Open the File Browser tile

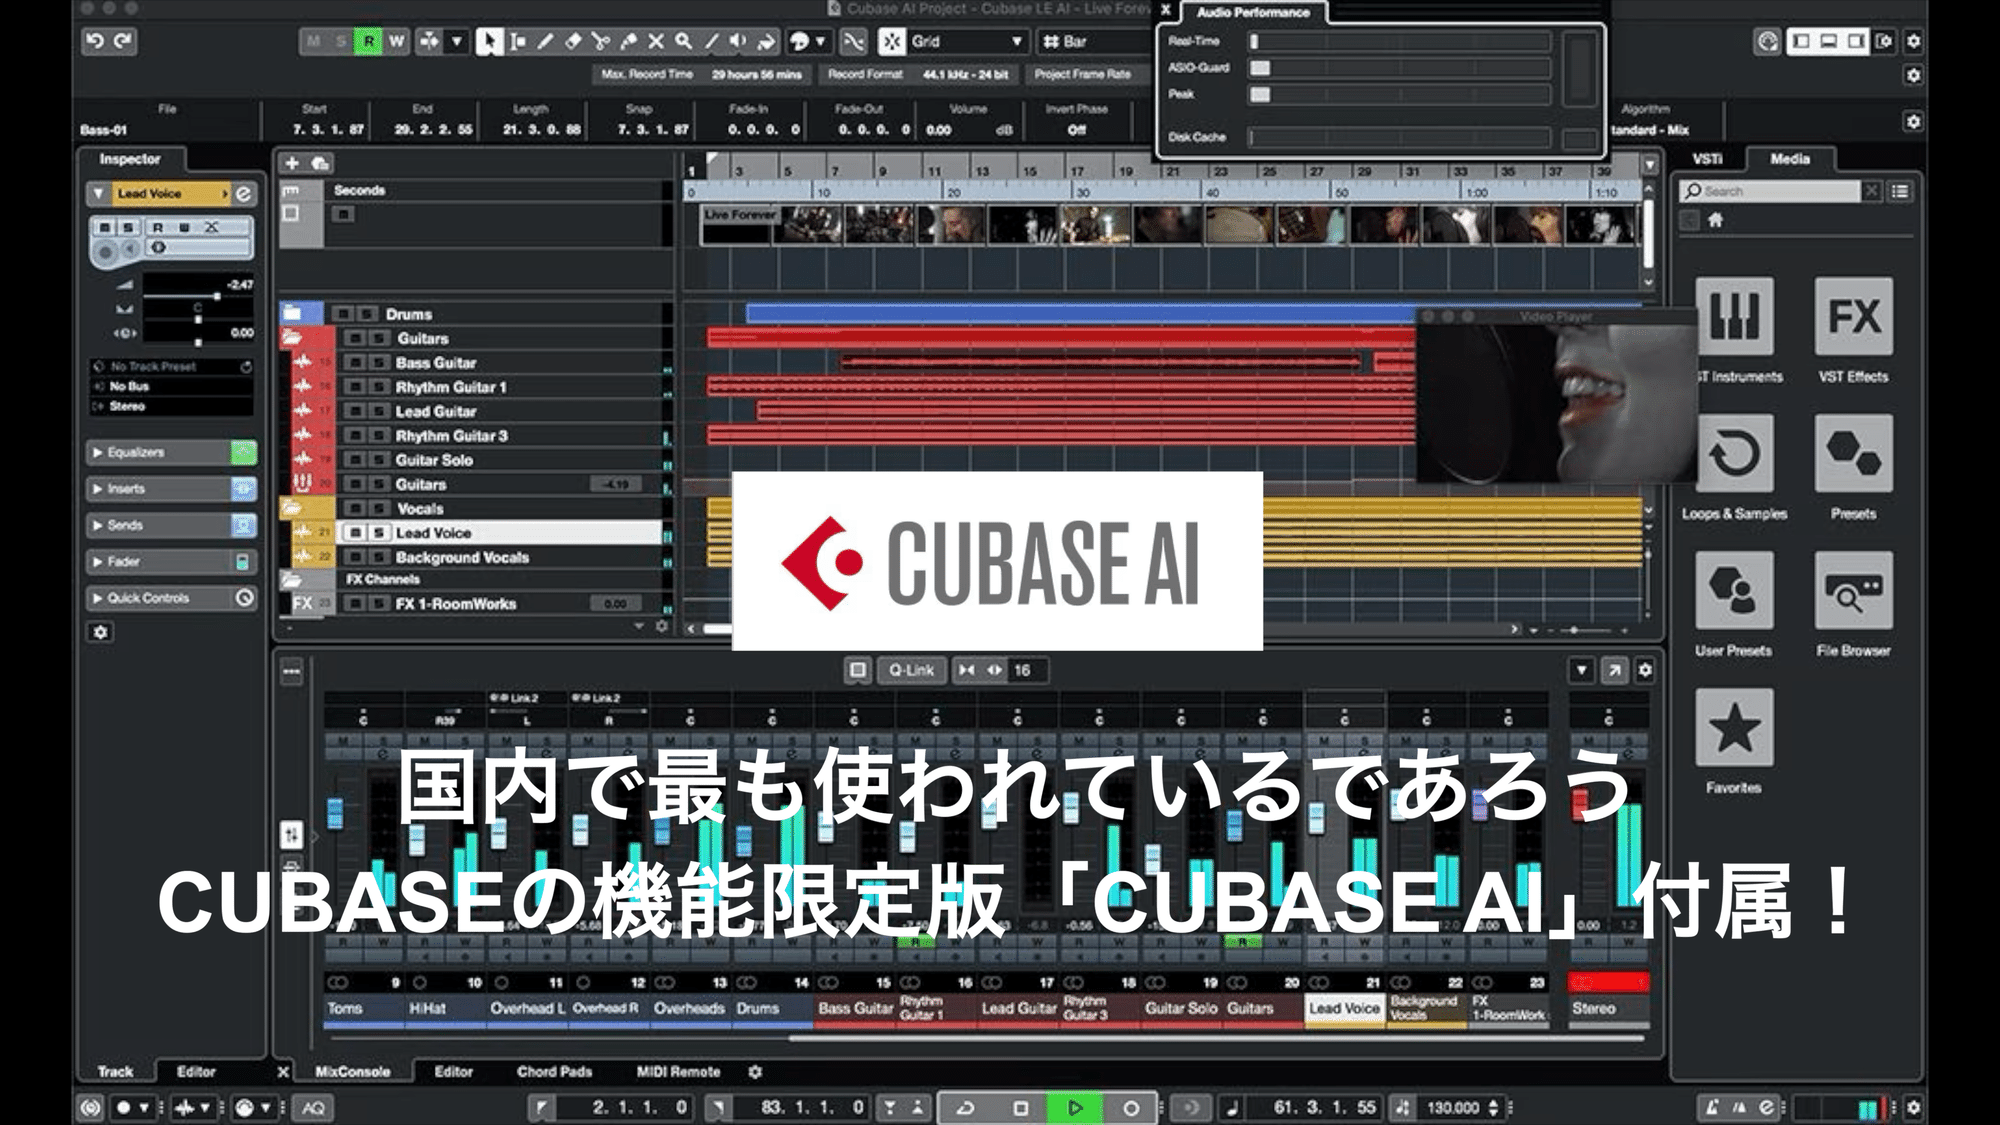1854,590
